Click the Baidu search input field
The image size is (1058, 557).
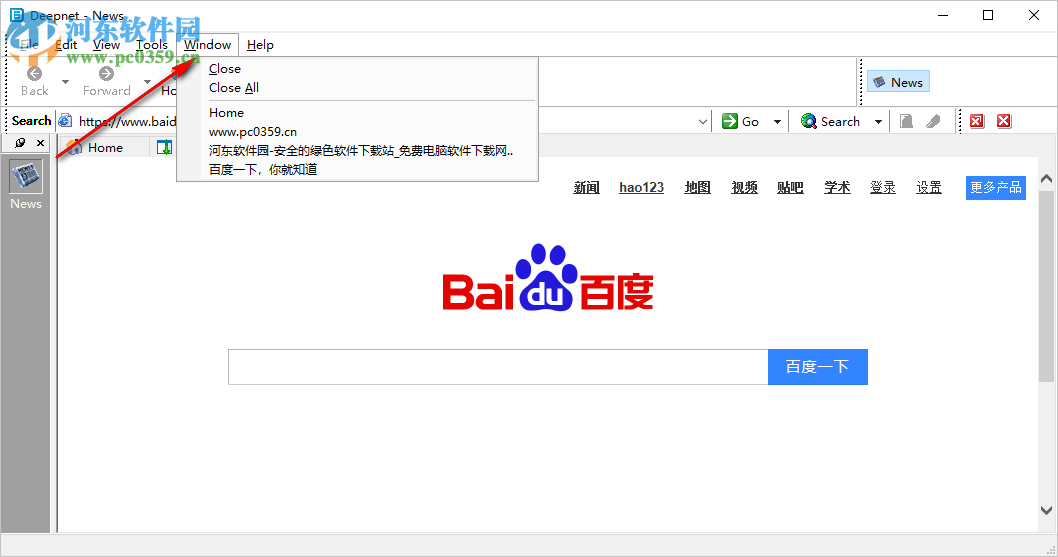click(x=498, y=367)
